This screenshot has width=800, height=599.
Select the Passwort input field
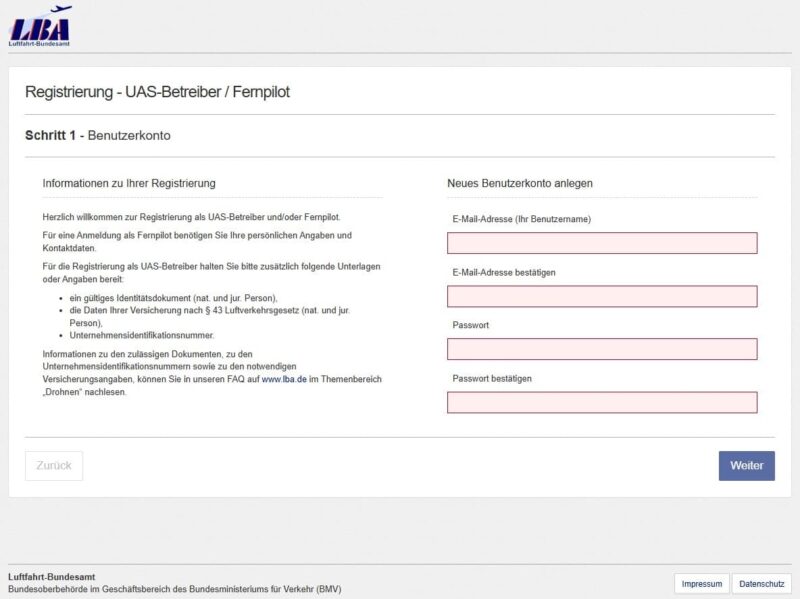pyautogui.click(x=602, y=349)
